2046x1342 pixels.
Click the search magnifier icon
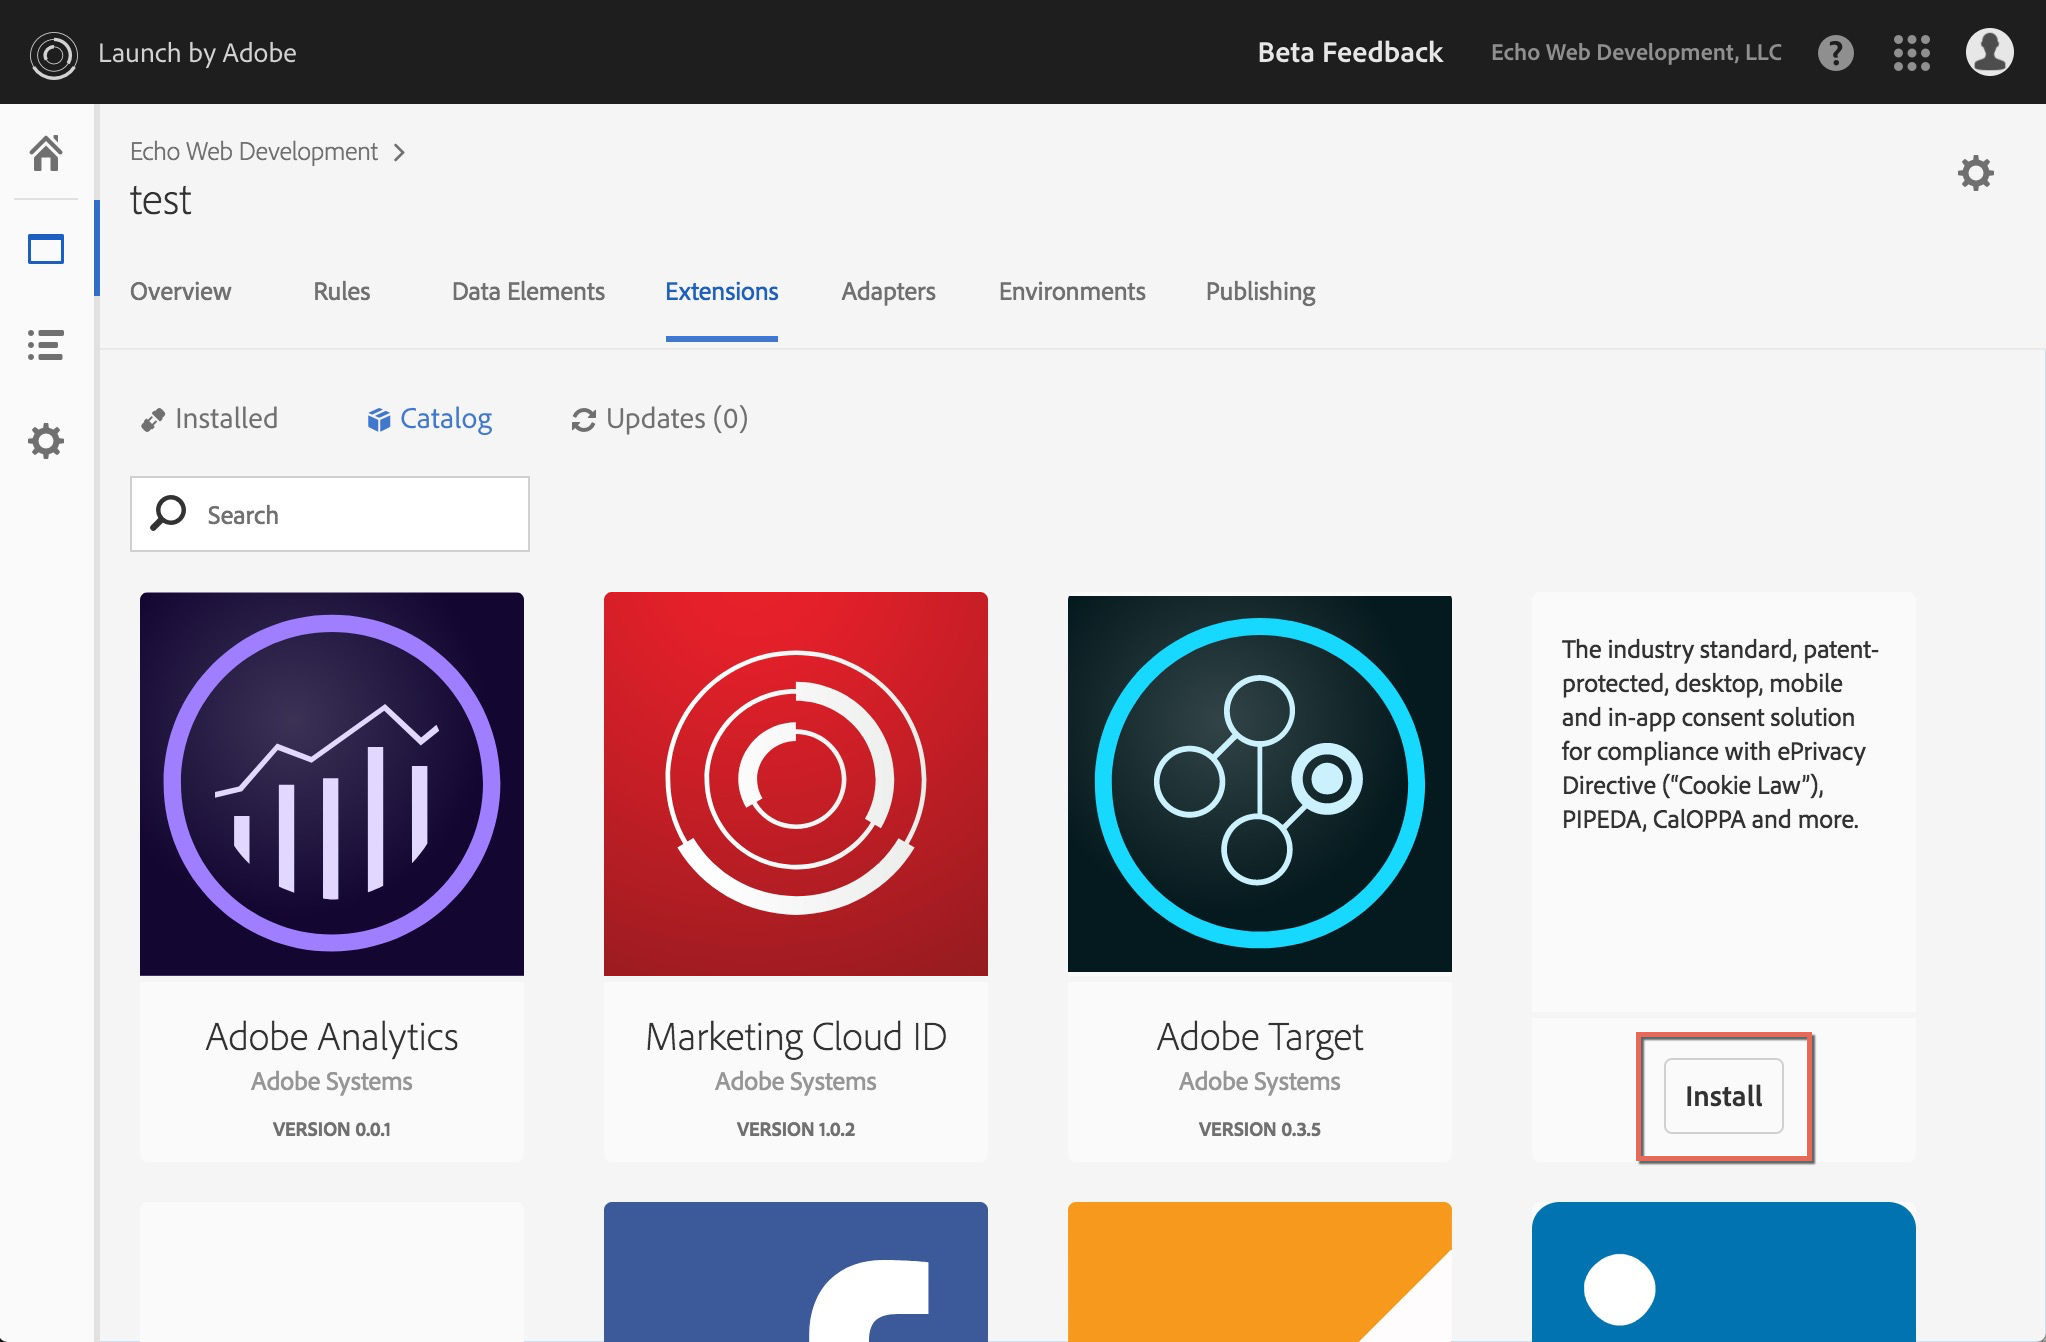click(x=168, y=513)
